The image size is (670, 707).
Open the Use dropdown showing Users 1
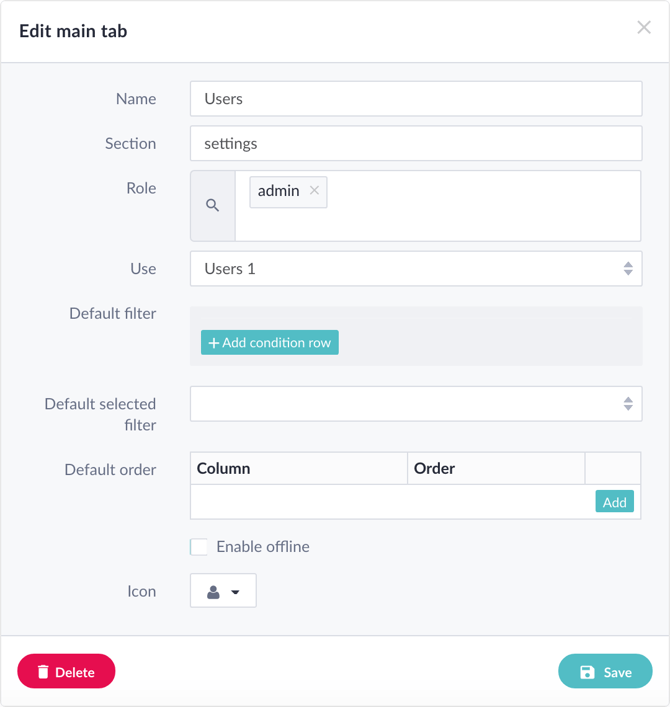416,269
